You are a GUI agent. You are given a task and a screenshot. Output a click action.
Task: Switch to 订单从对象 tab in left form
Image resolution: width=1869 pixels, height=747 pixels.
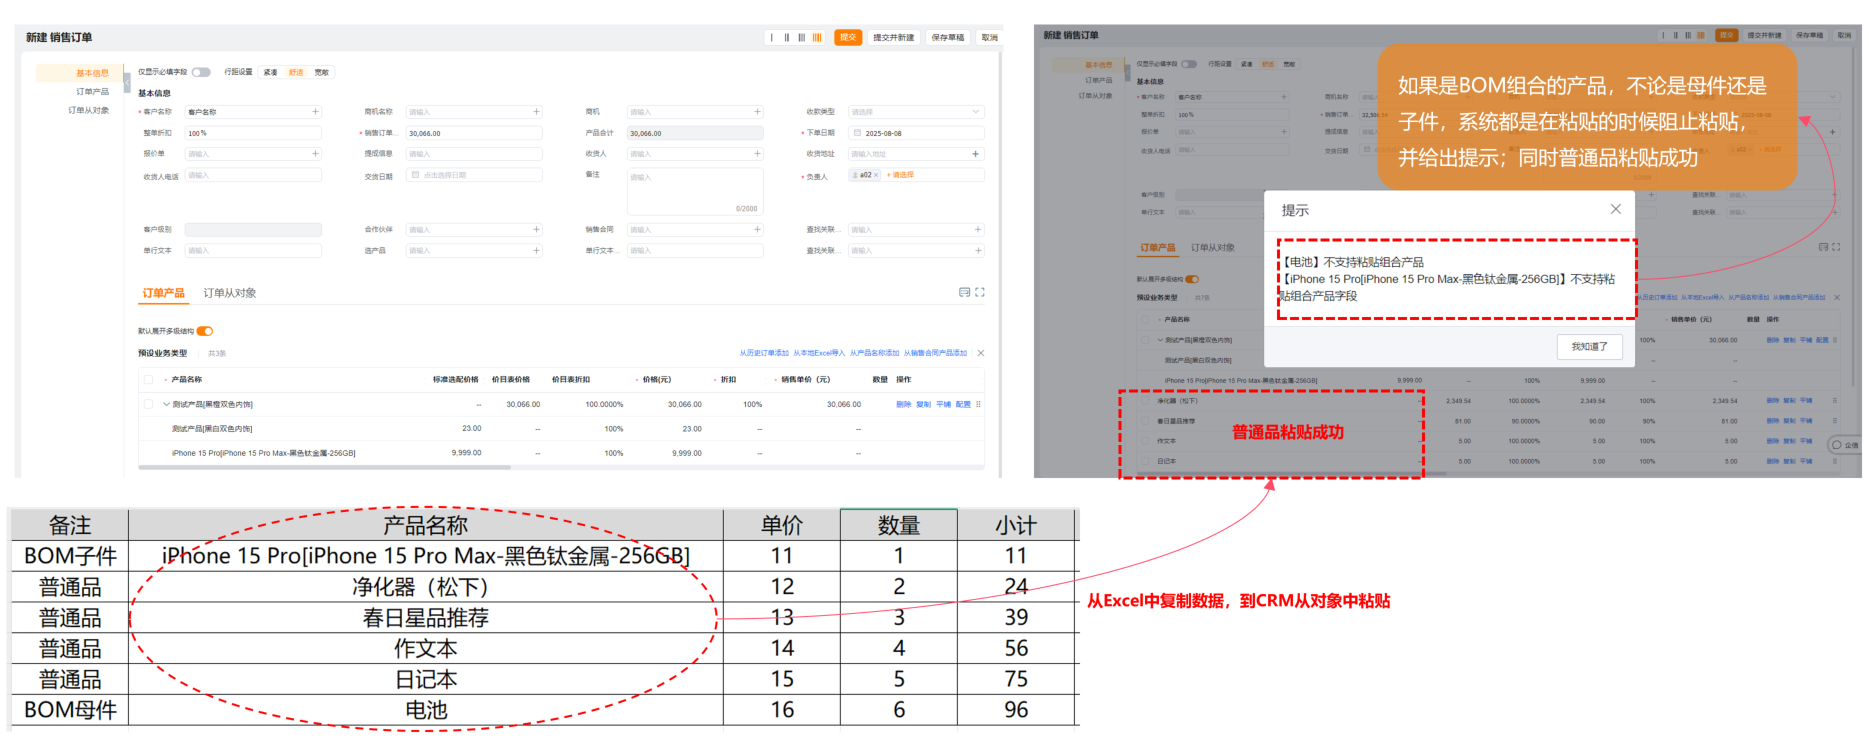230,293
